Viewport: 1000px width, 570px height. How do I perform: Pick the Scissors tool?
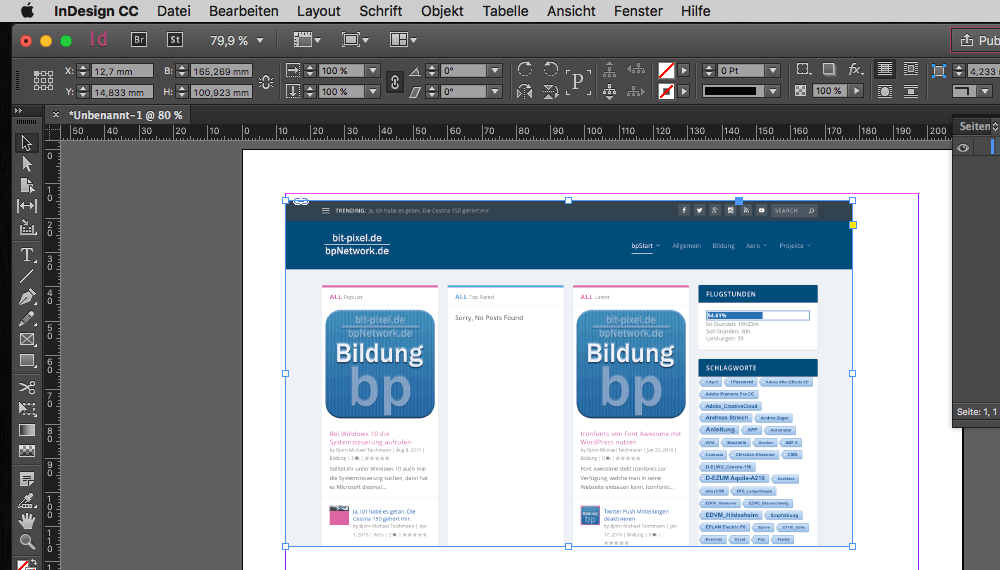(x=28, y=387)
